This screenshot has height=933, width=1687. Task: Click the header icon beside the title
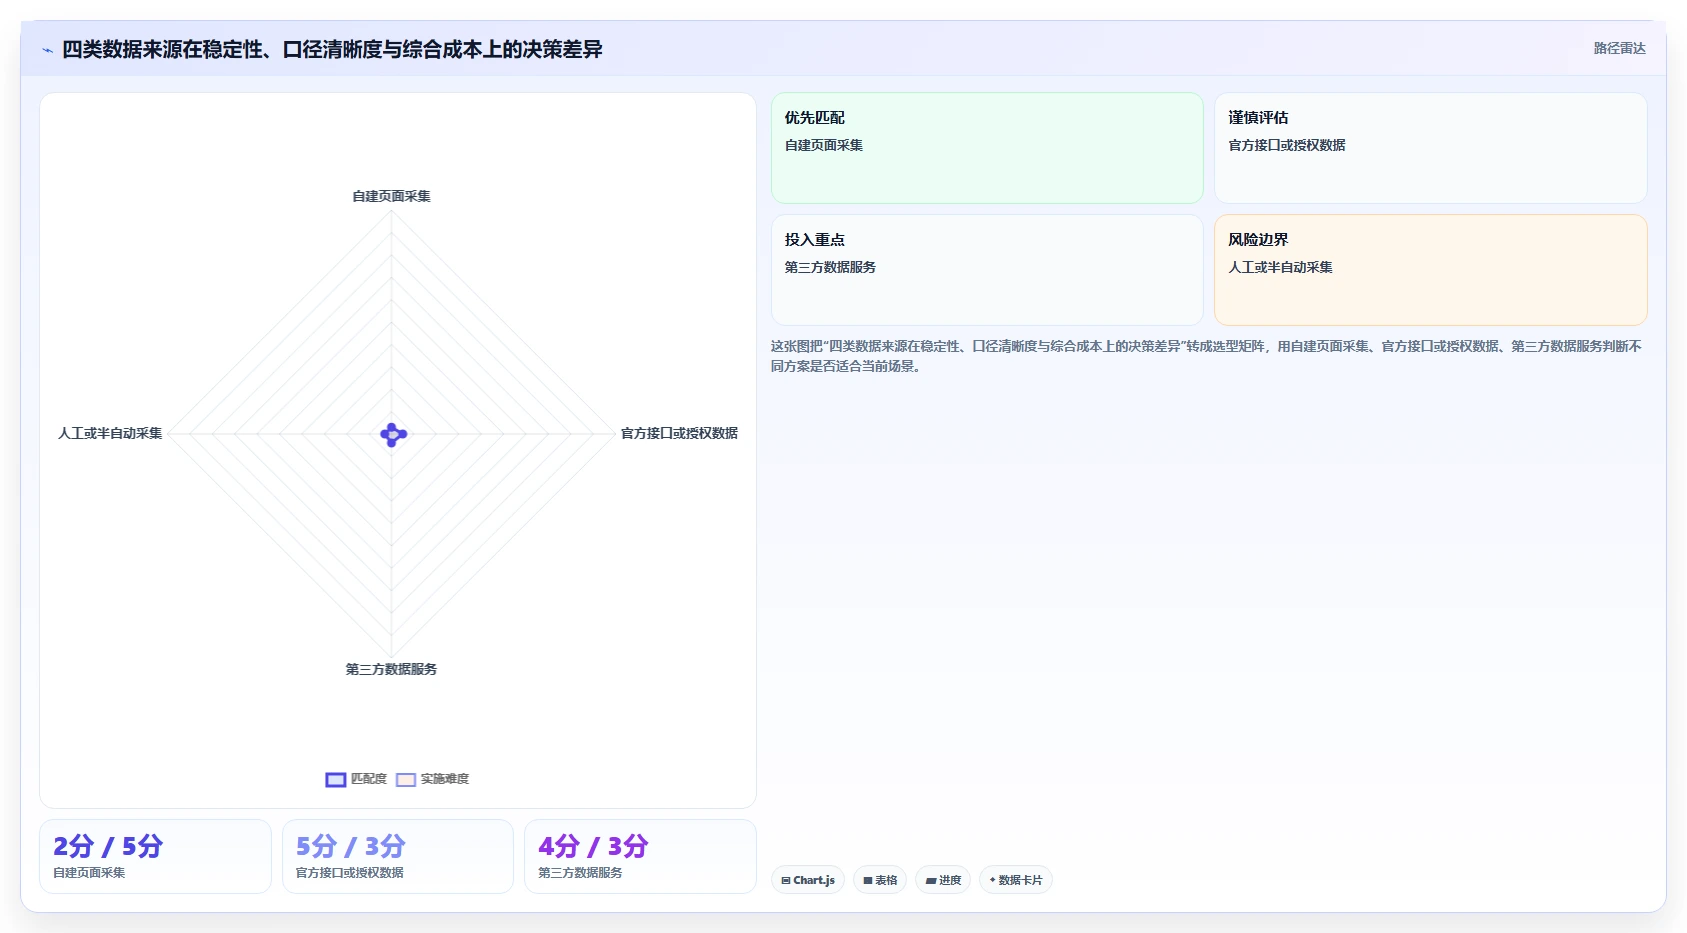pos(47,50)
